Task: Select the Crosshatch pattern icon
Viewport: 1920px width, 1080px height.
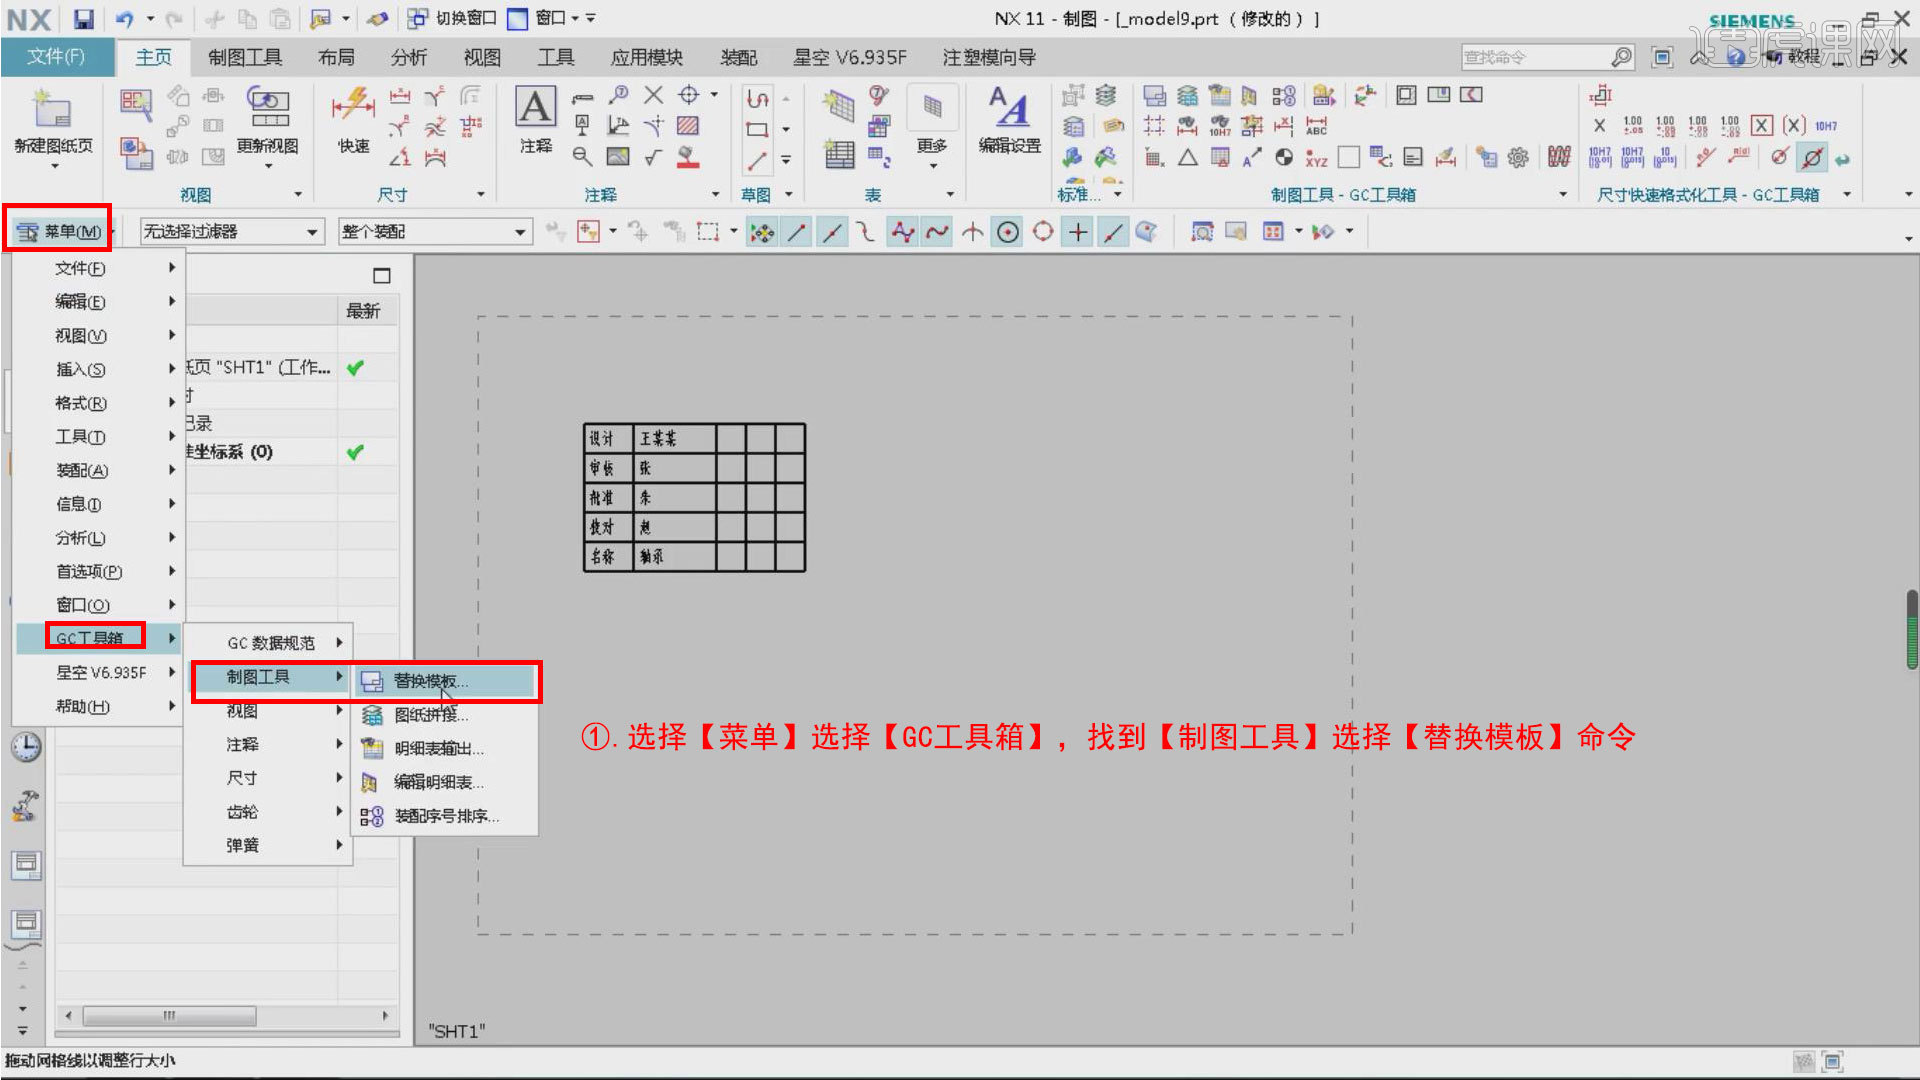Action: pyautogui.click(x=687, y=126)
